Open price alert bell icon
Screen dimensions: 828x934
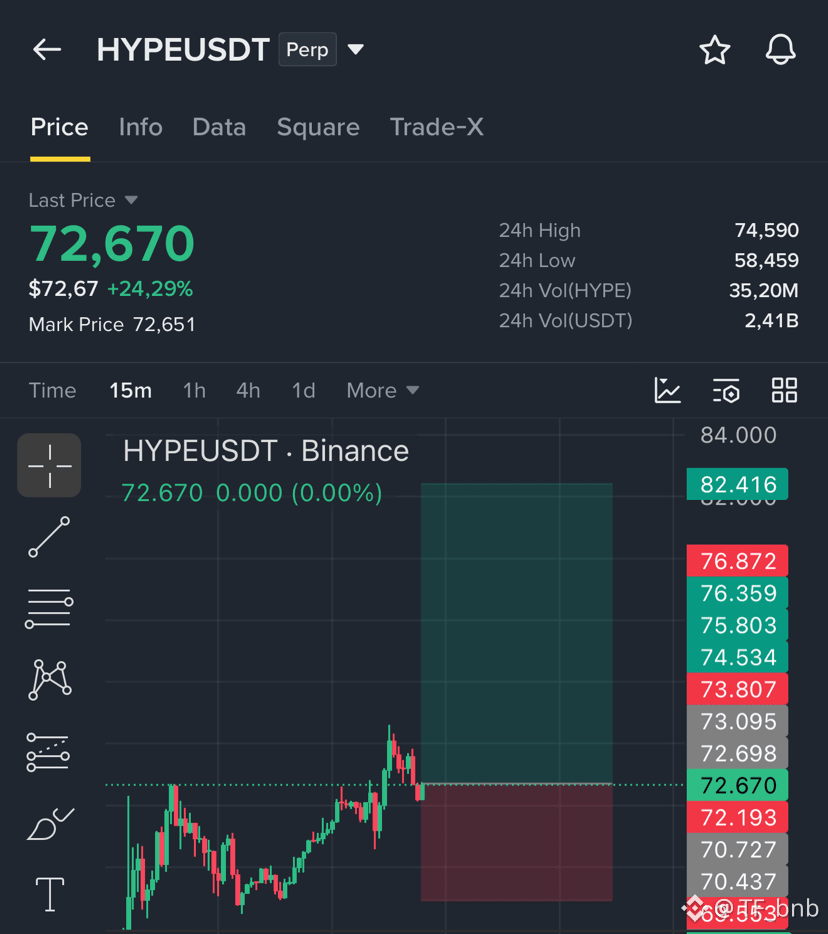780,49
